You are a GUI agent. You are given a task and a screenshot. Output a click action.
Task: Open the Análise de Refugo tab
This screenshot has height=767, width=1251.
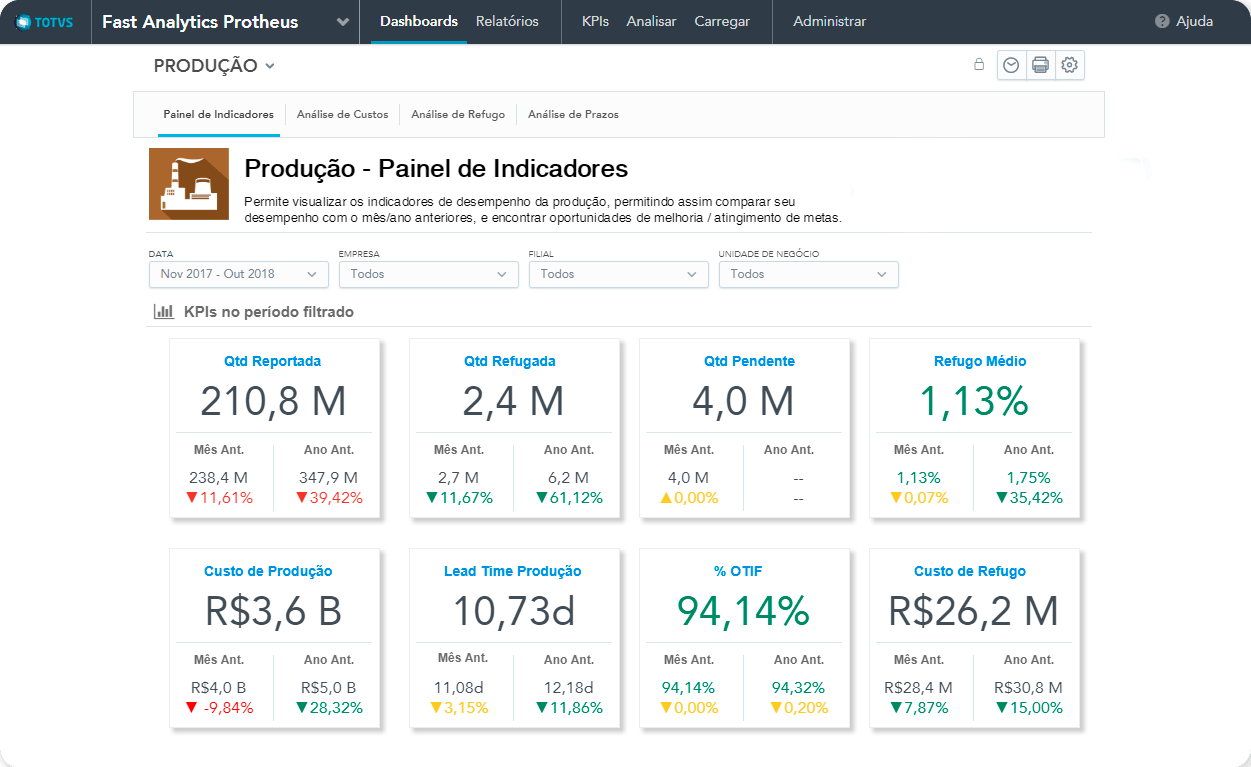point(458,115)
